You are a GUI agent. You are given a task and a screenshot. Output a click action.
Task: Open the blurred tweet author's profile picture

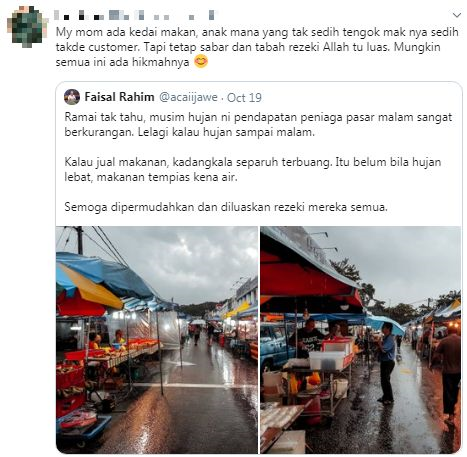(27, 27)
